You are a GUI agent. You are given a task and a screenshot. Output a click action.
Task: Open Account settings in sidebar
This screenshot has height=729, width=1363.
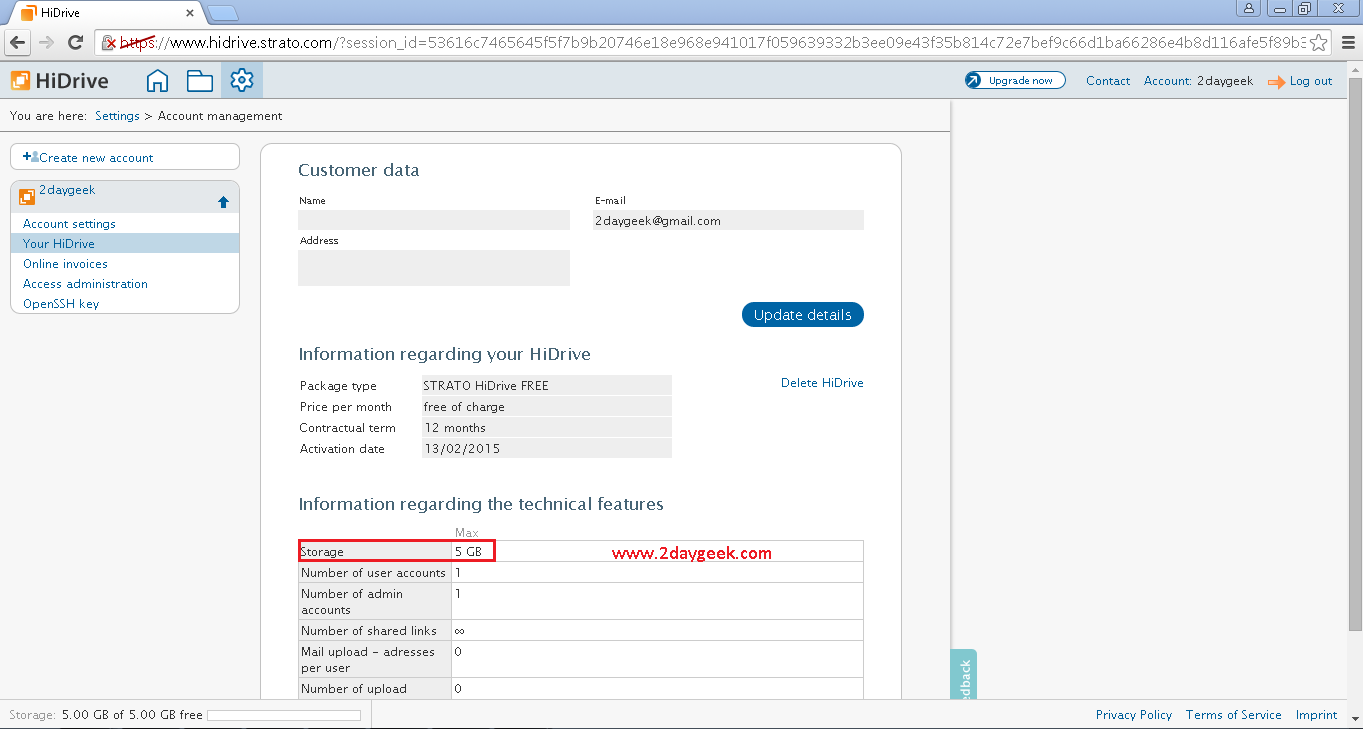[69, 224]
